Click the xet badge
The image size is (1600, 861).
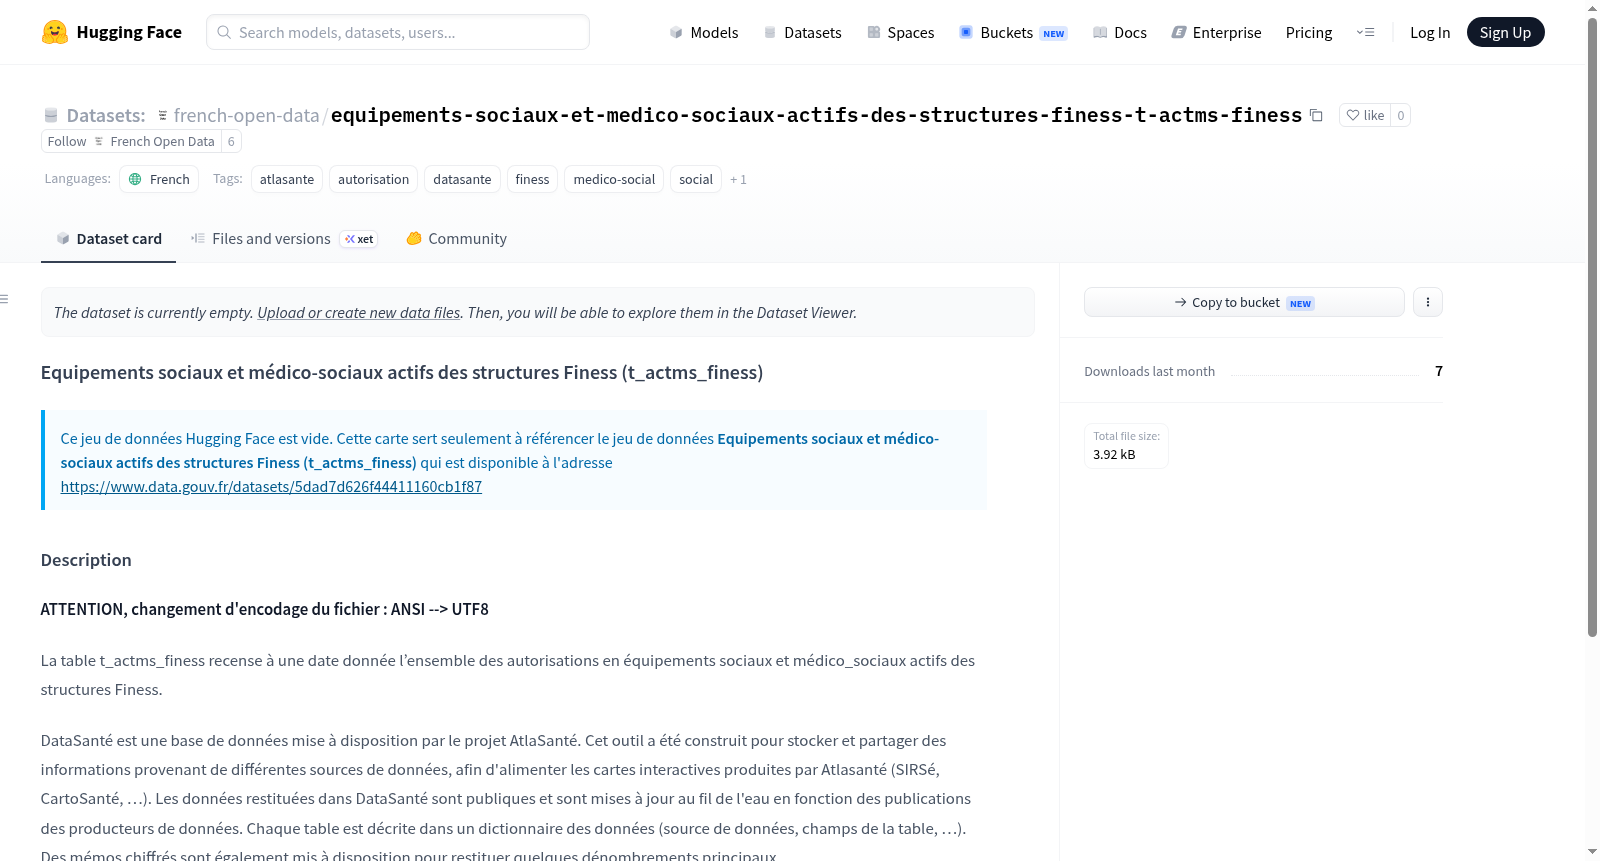[x=359, y=239]
